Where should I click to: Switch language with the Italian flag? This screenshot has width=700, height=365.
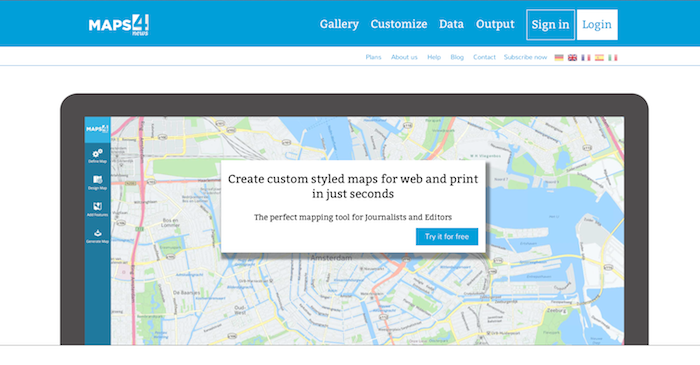(x=612, y=58)
